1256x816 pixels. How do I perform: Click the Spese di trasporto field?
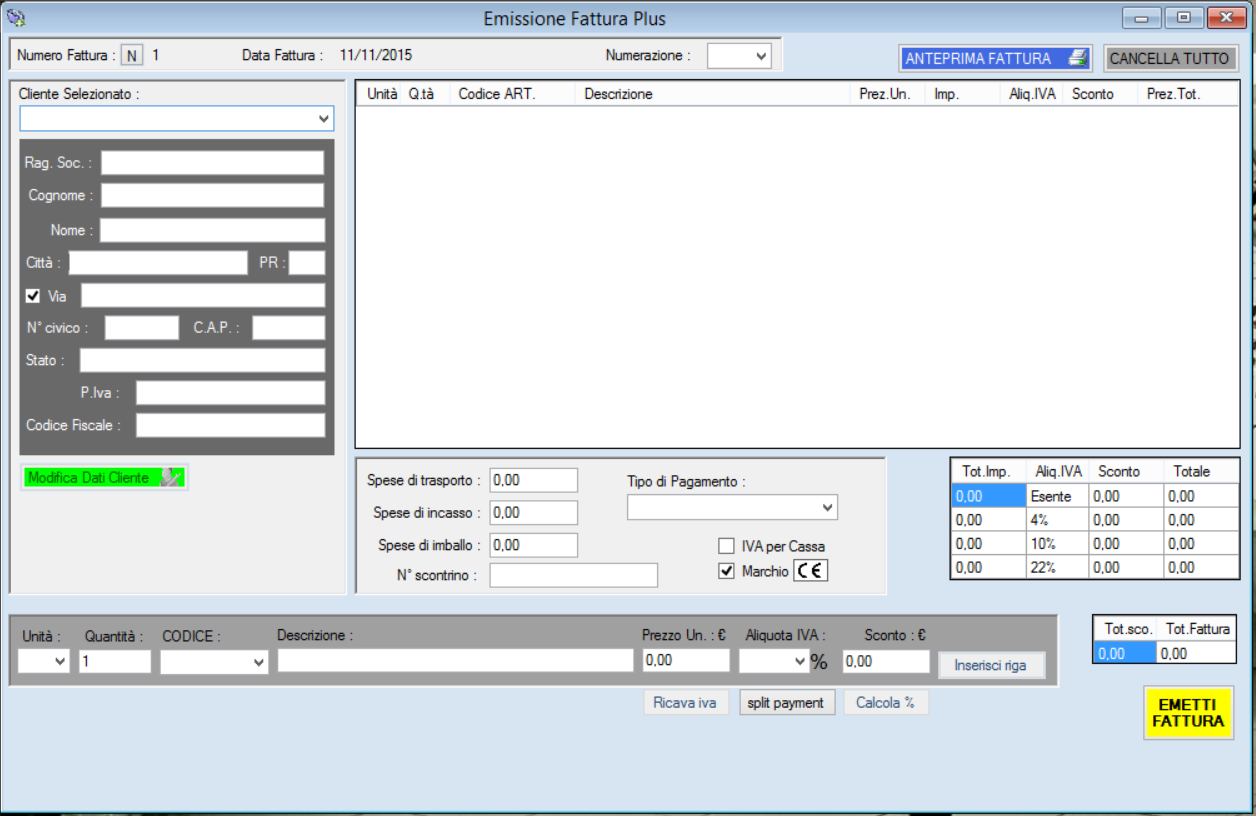(x=534, y=480)
